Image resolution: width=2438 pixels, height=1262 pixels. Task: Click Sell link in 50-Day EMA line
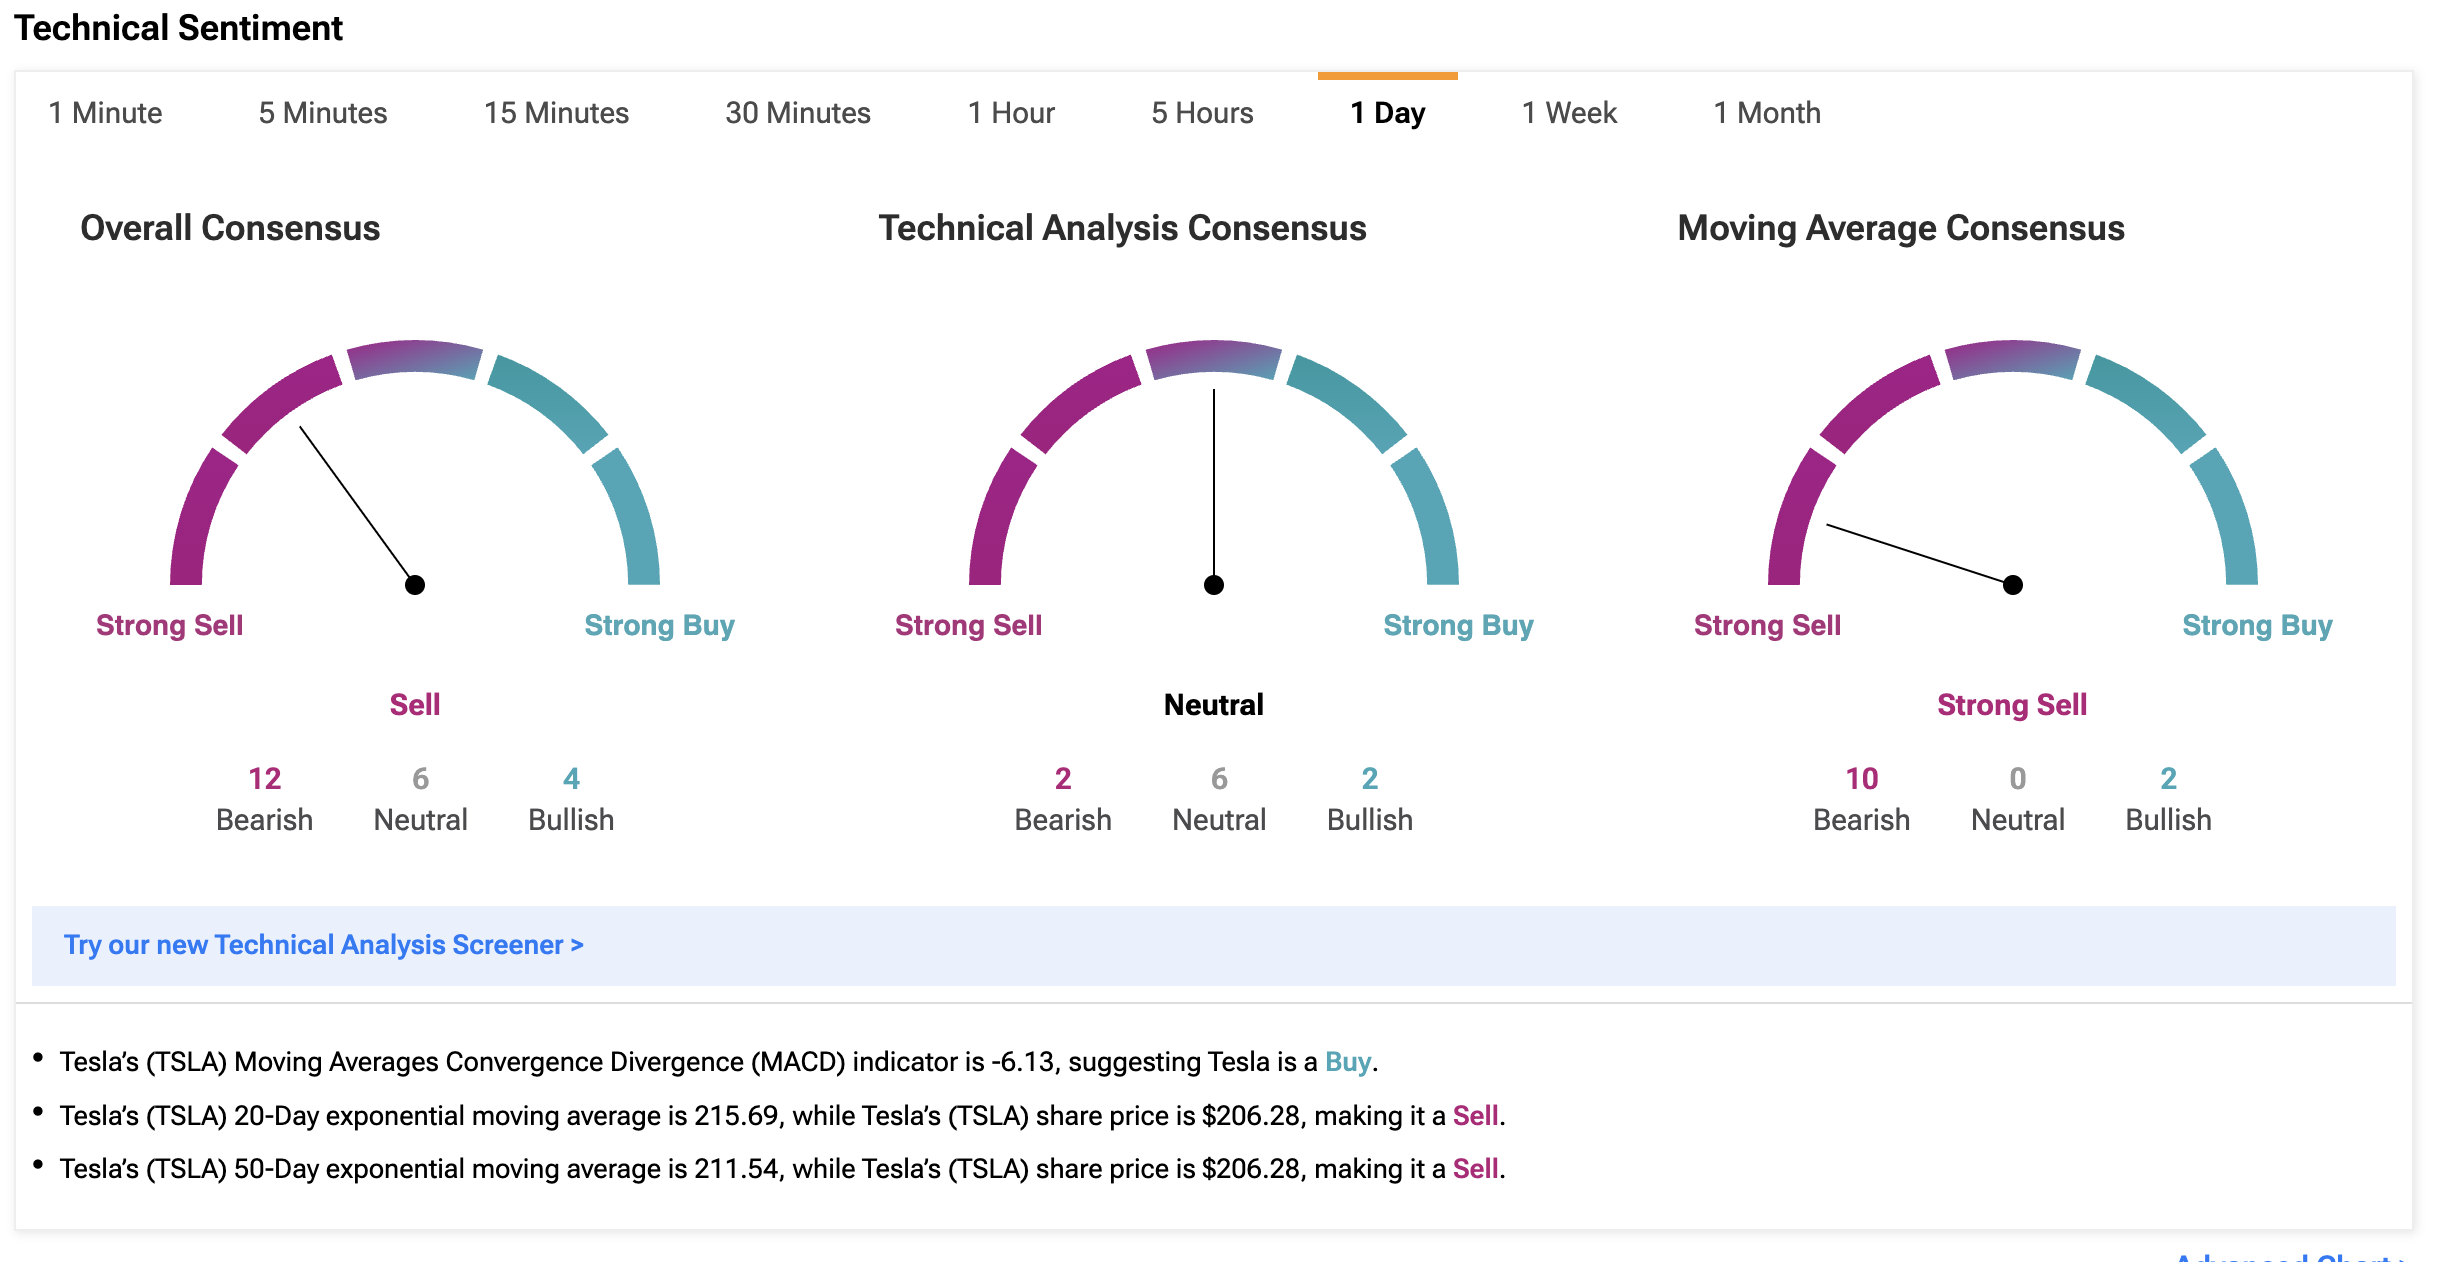coord(1474,1169)
